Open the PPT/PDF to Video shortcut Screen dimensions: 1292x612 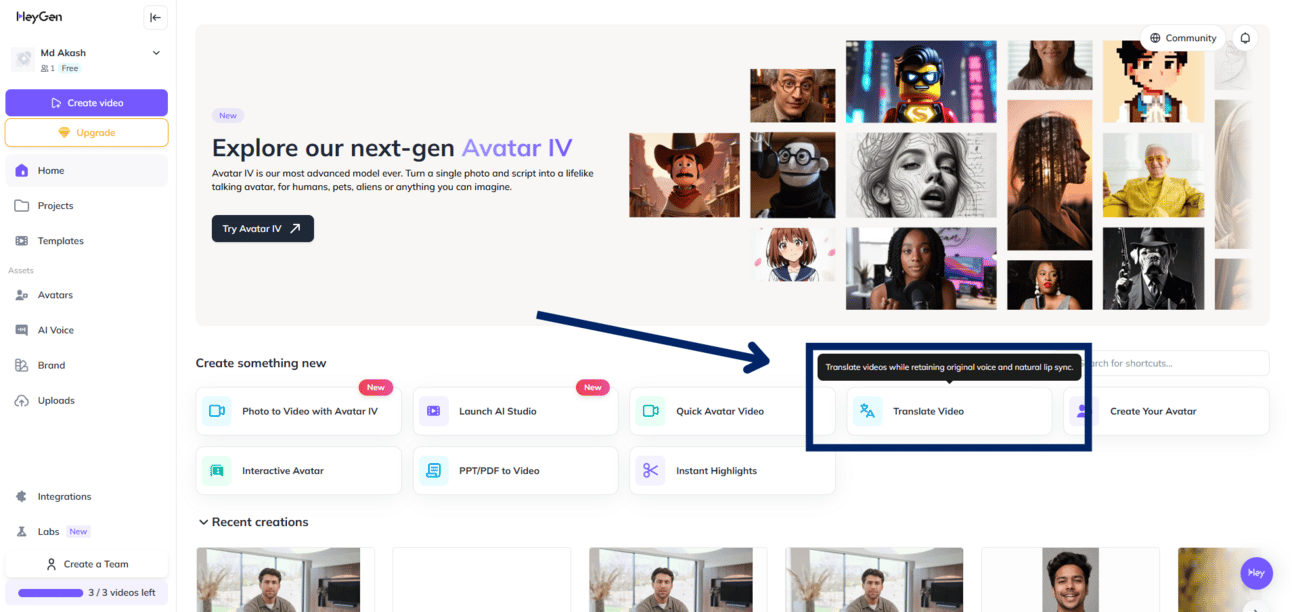[515, 470]
